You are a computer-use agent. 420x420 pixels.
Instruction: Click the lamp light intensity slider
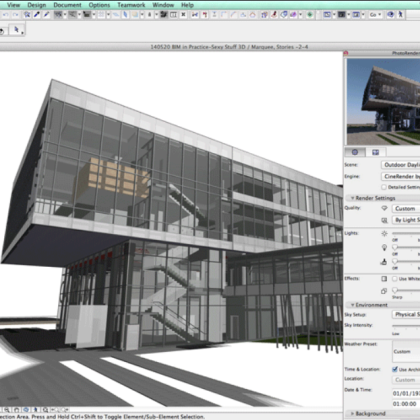[x=406, y=247]
